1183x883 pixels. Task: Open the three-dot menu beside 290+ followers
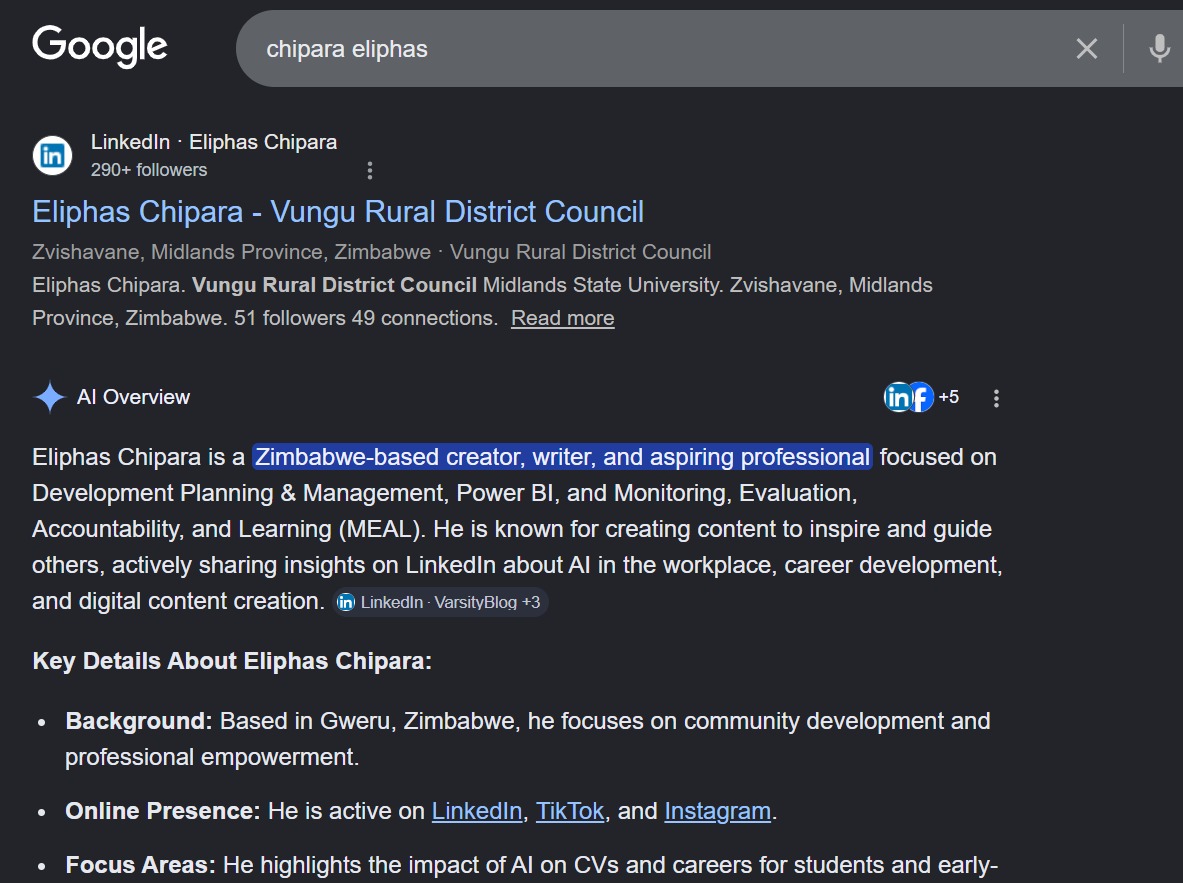[370, 171]
